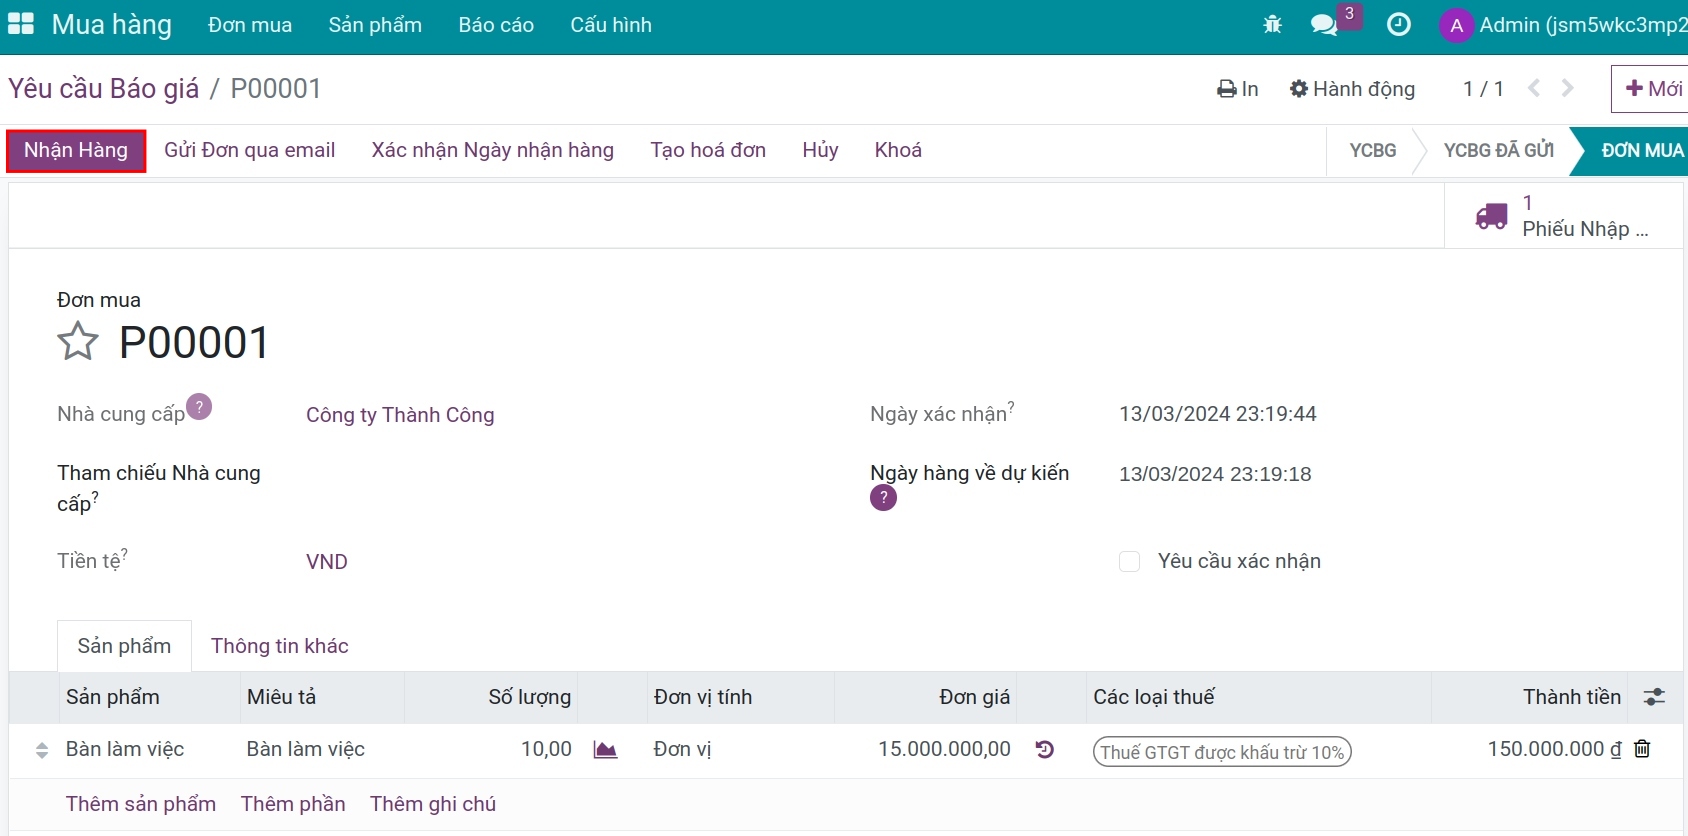Open the conversations chat icon
The width and height of the screenshot is (1688, 836).
coord(1325,24)
